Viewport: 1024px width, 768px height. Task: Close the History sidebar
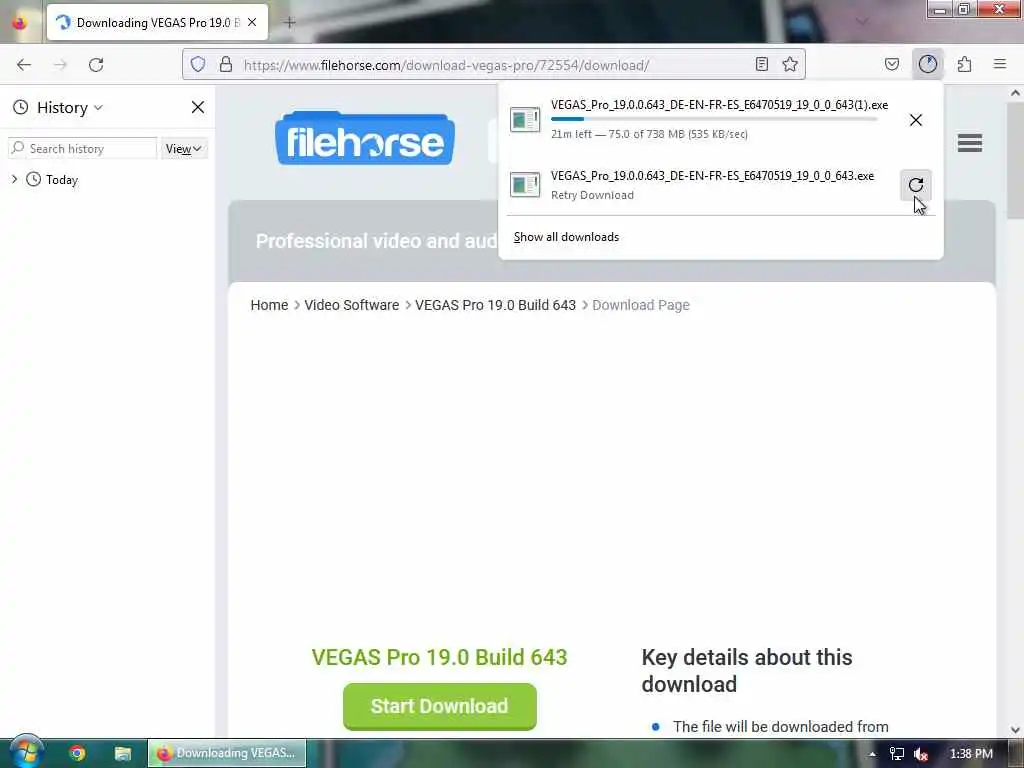click(198, 107)
